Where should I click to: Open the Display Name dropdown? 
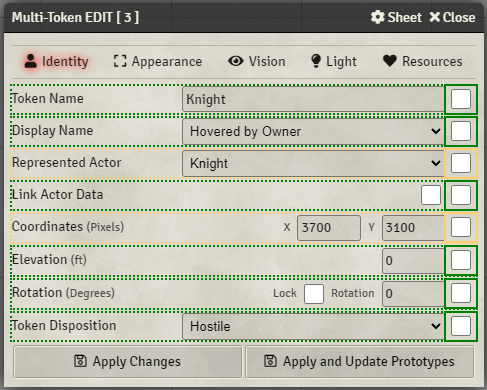(x=313, y=131)
